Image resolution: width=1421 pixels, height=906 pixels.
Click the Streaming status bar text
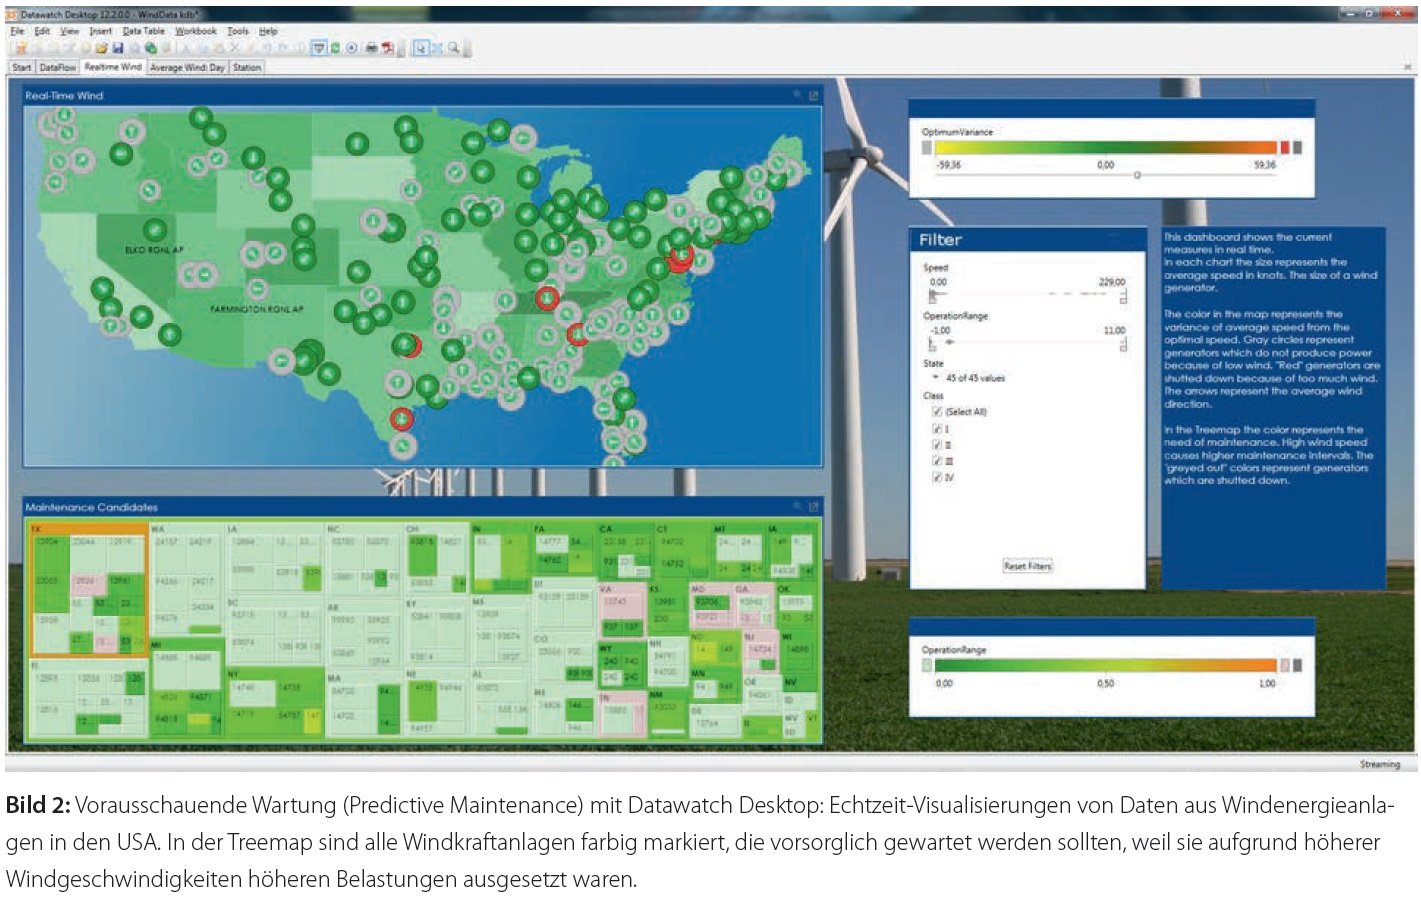point(1379,764)
